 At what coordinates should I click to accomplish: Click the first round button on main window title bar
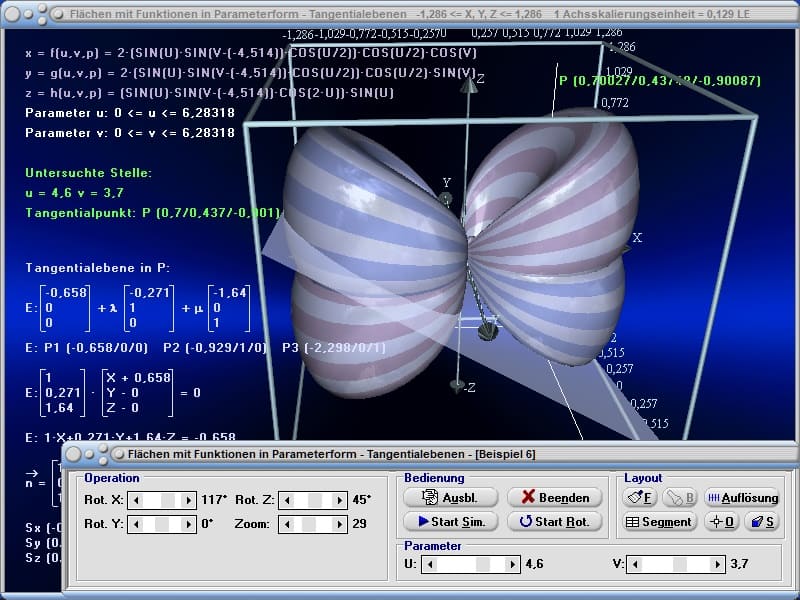click(x=12, y=14)
